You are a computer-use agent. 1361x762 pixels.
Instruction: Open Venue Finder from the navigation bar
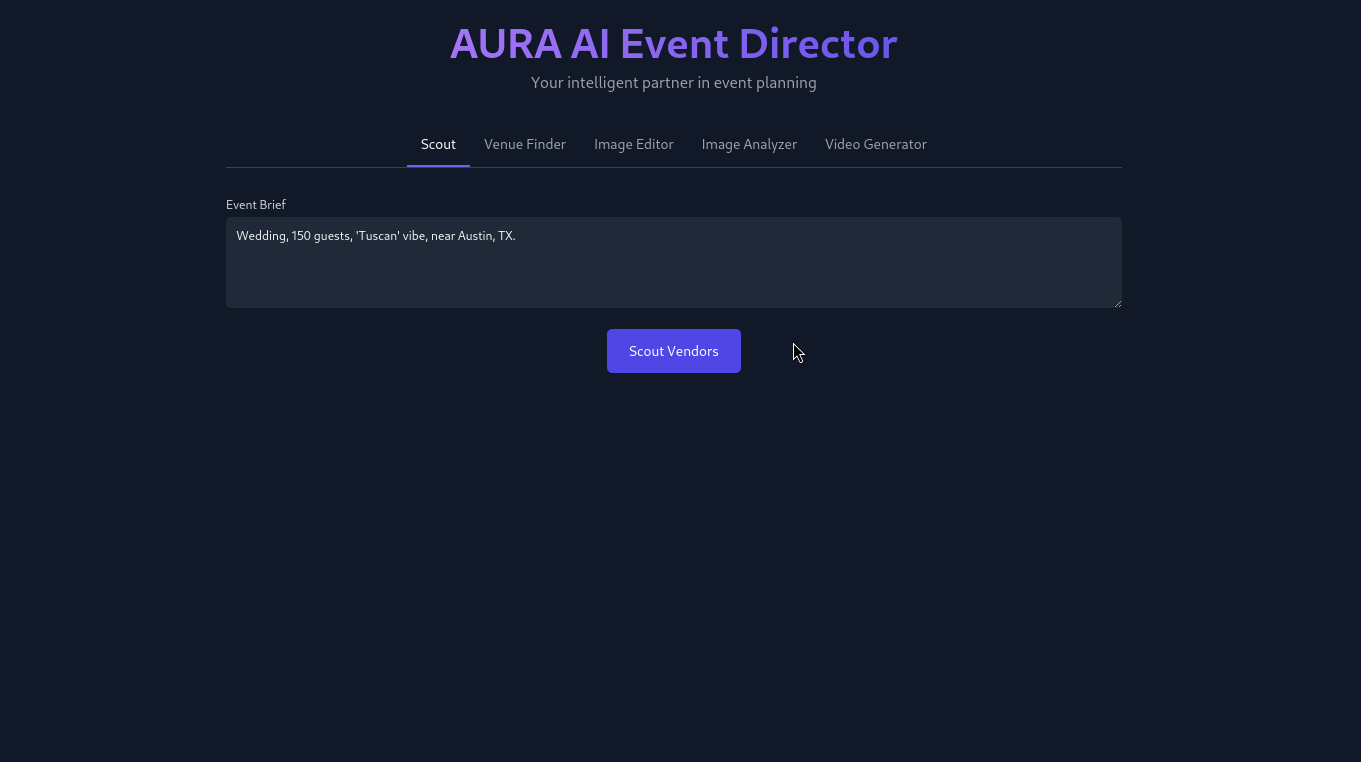pyautogui.click(x=525, y=144)
